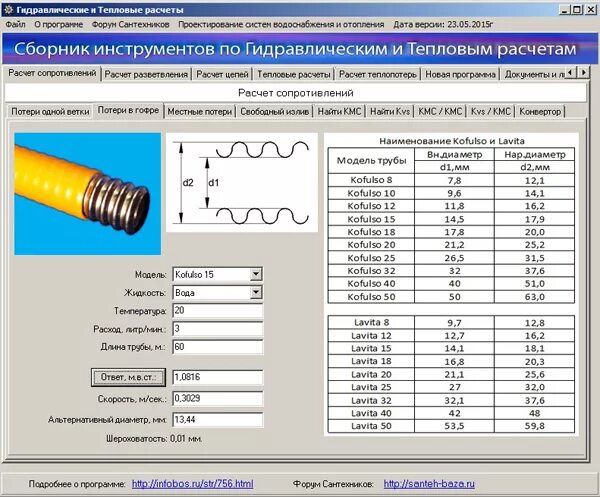Switch to the Расчет разветвления tab

click(147, 74)
